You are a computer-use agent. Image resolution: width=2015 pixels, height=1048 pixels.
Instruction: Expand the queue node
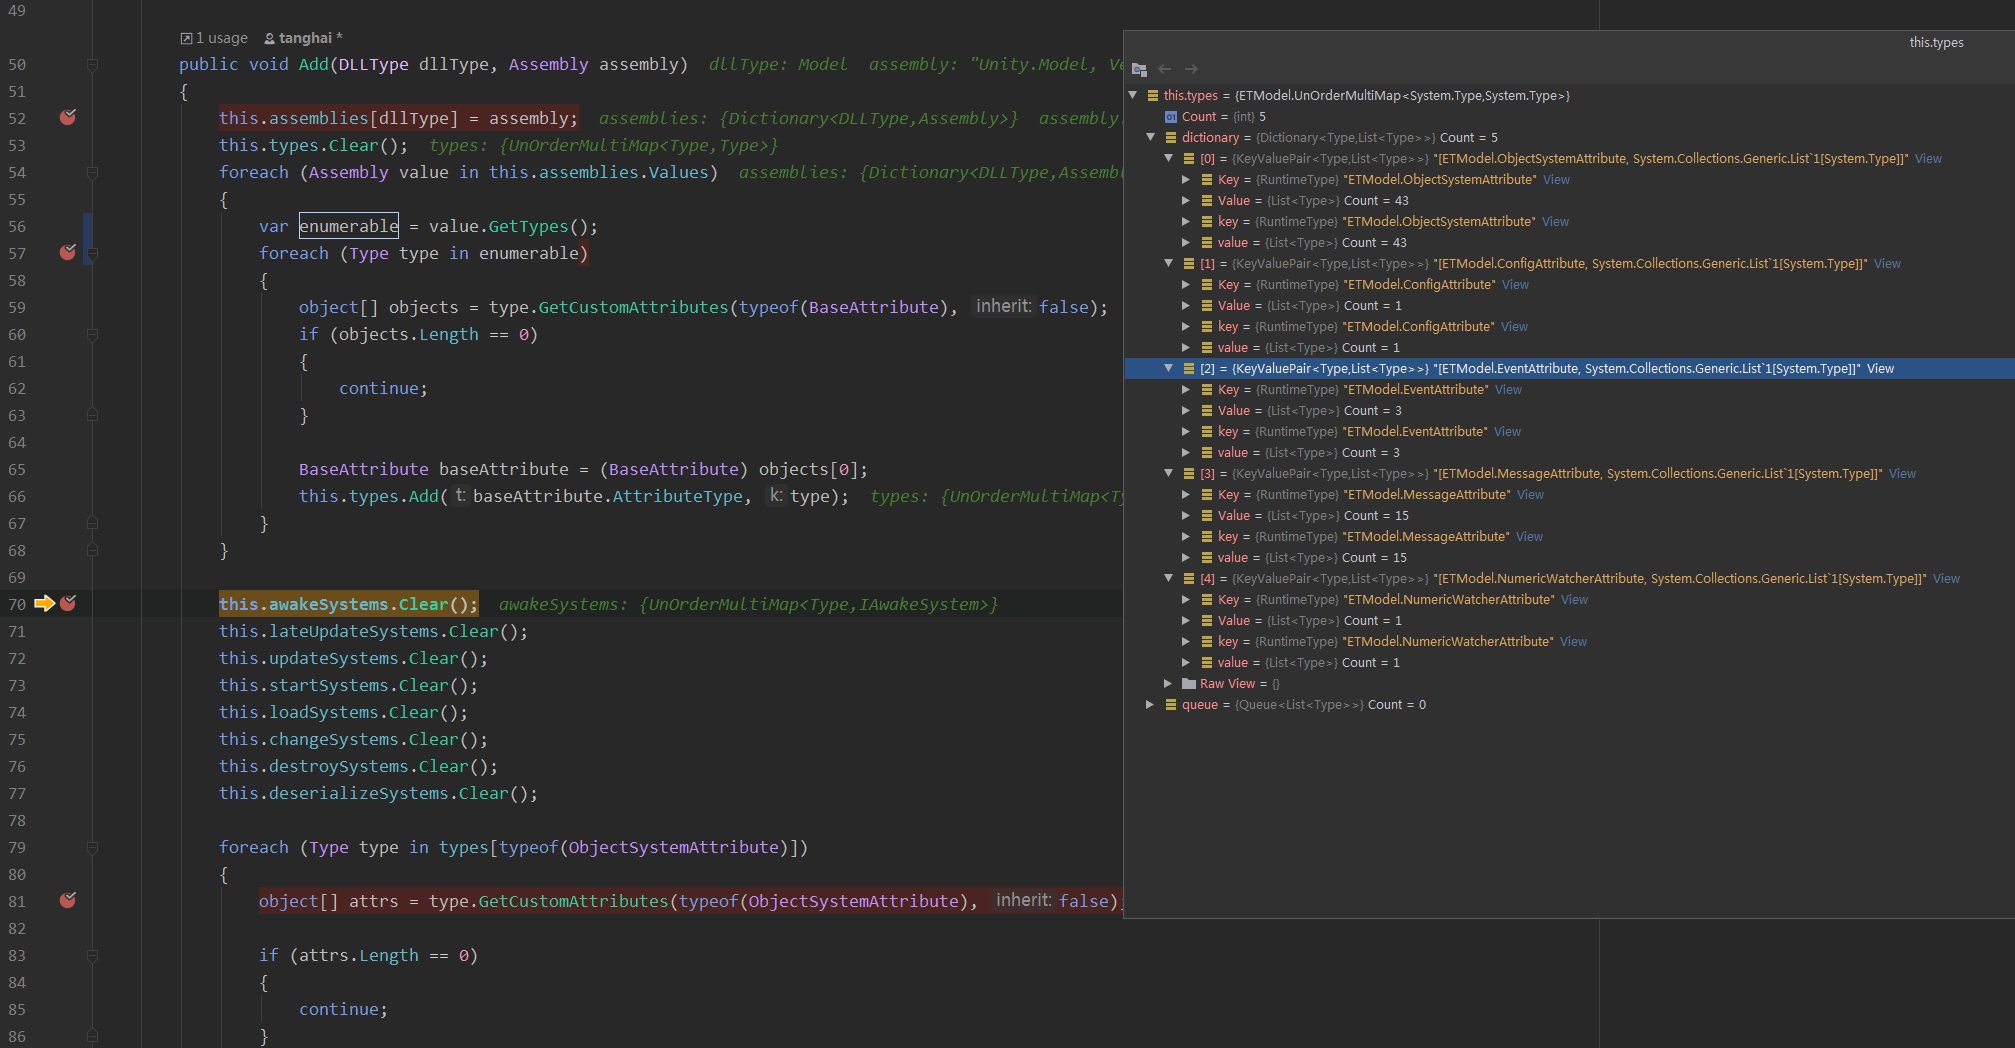(x=1150, y=704)
